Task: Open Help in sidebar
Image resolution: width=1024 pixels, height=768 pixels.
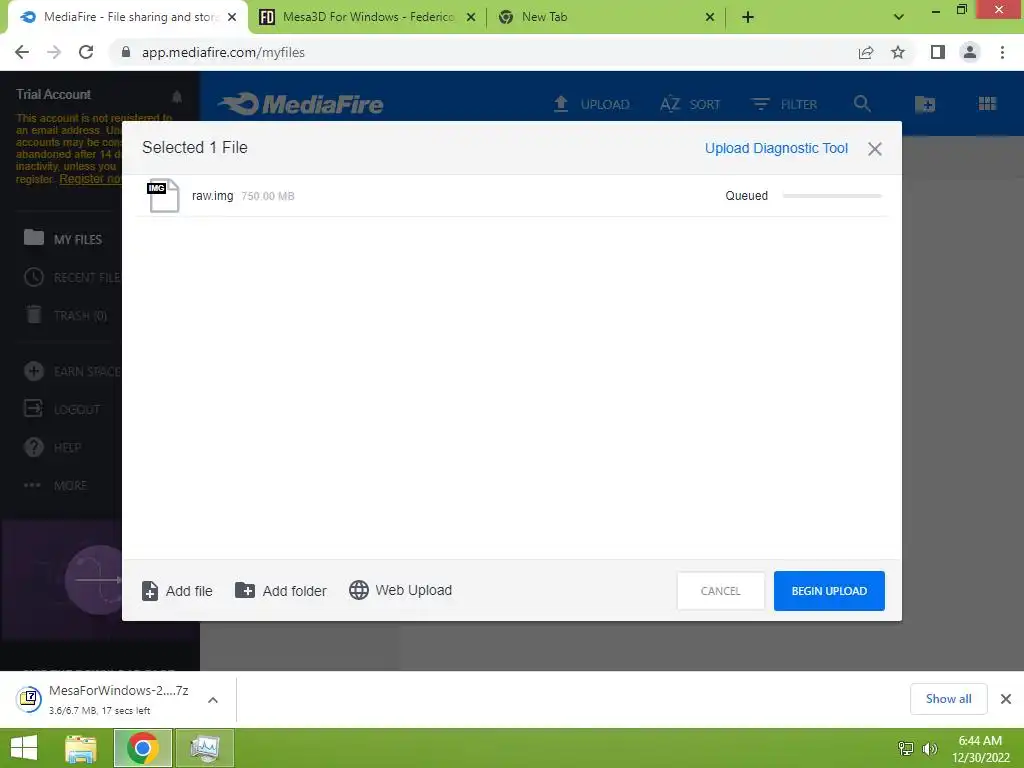Action: 52,447
